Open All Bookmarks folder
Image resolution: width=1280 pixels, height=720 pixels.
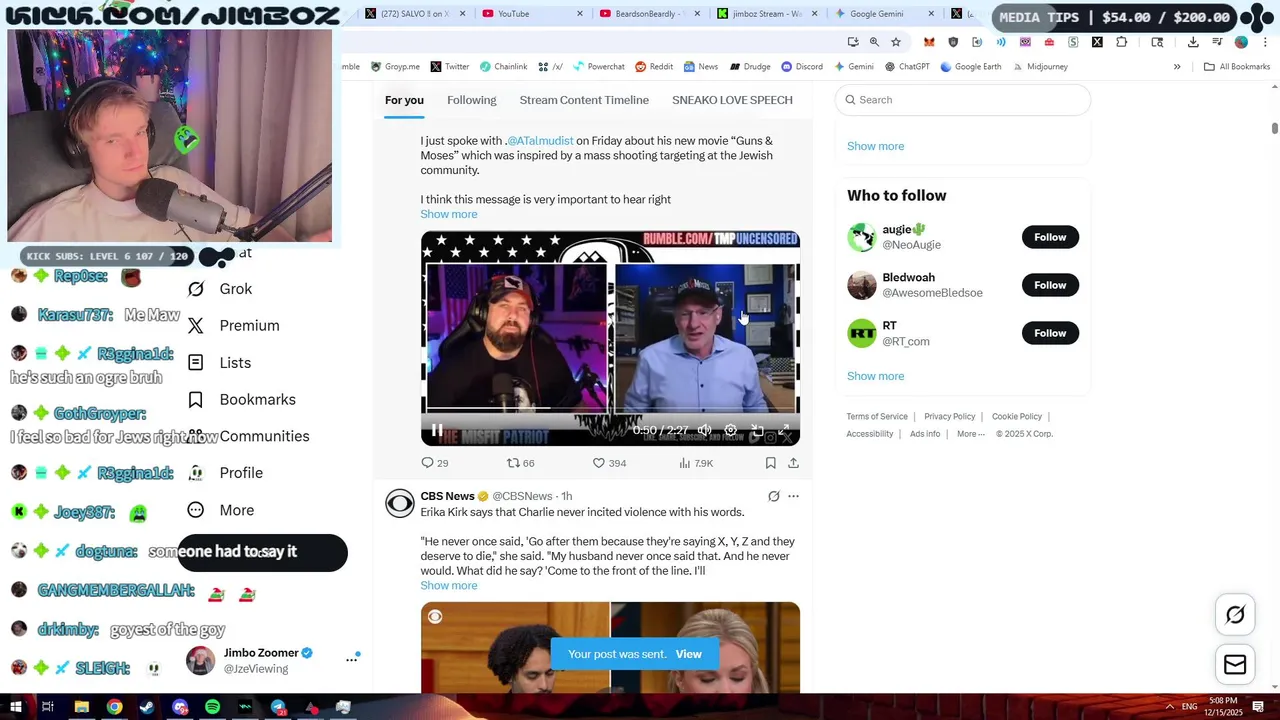pyautogui.click(x=1237, y=67)
